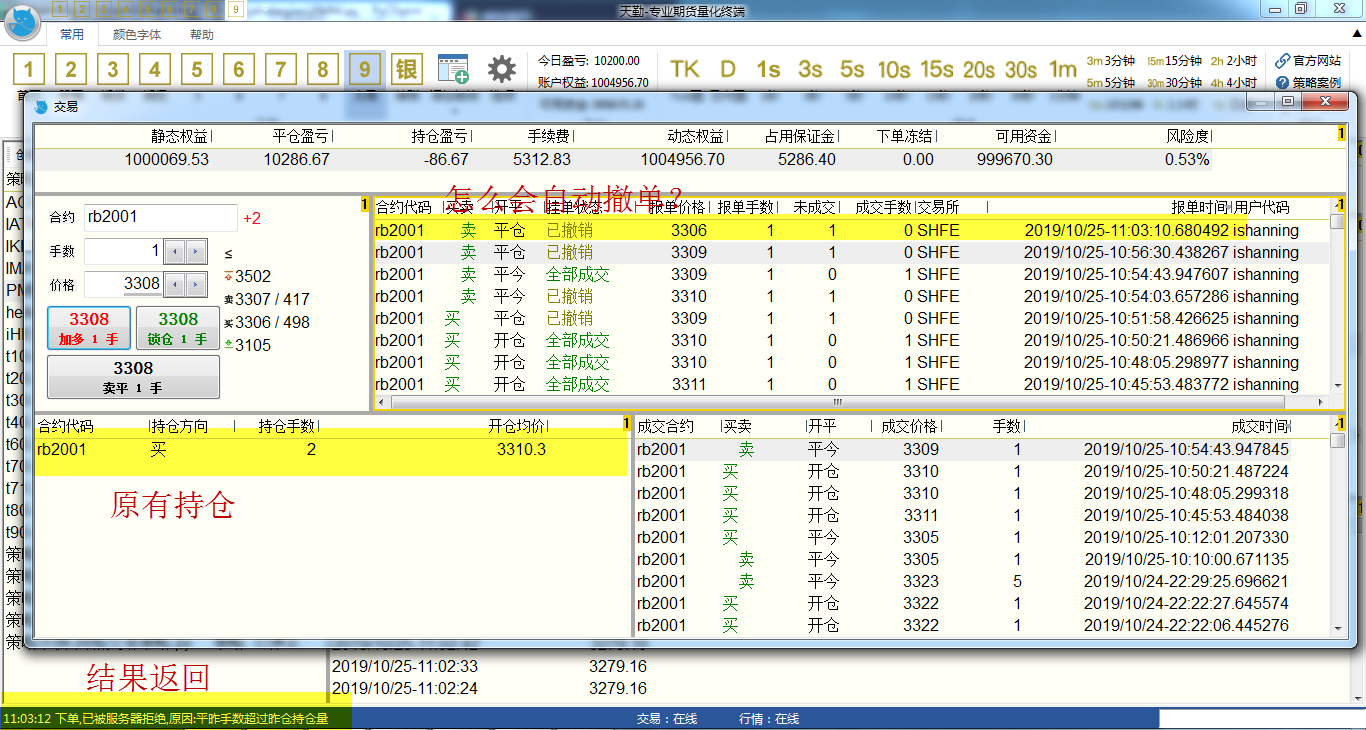Choose the 20s chart period
Screen dimensions: 1366x730
(x=979, y=69)
